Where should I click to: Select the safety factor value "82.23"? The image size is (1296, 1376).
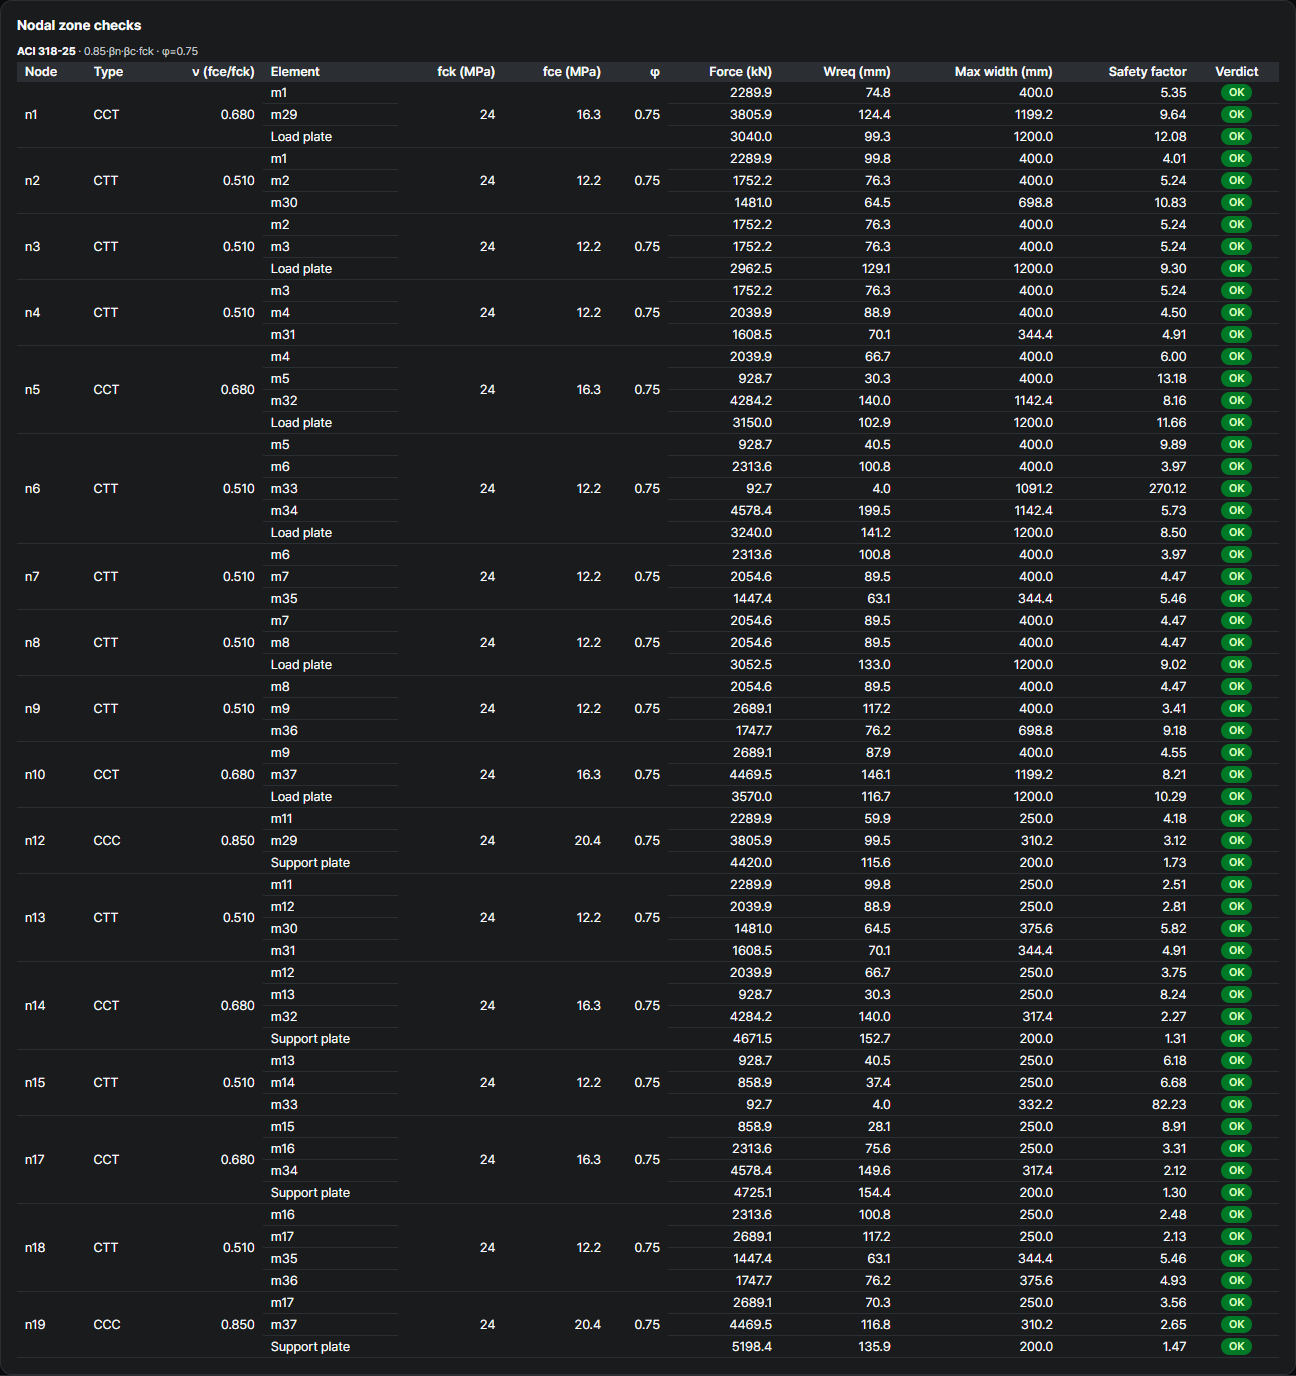pyautogui.click(x=1170, y=1105)
